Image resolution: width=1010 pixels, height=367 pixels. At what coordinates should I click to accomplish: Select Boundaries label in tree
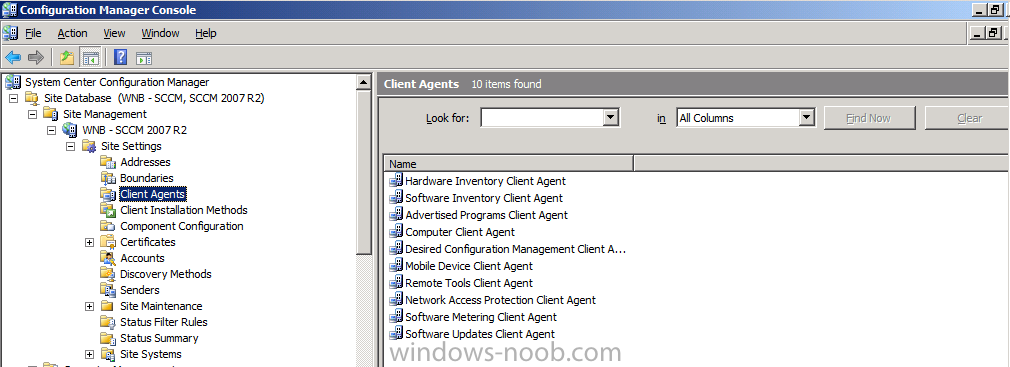tap(146, 178)
